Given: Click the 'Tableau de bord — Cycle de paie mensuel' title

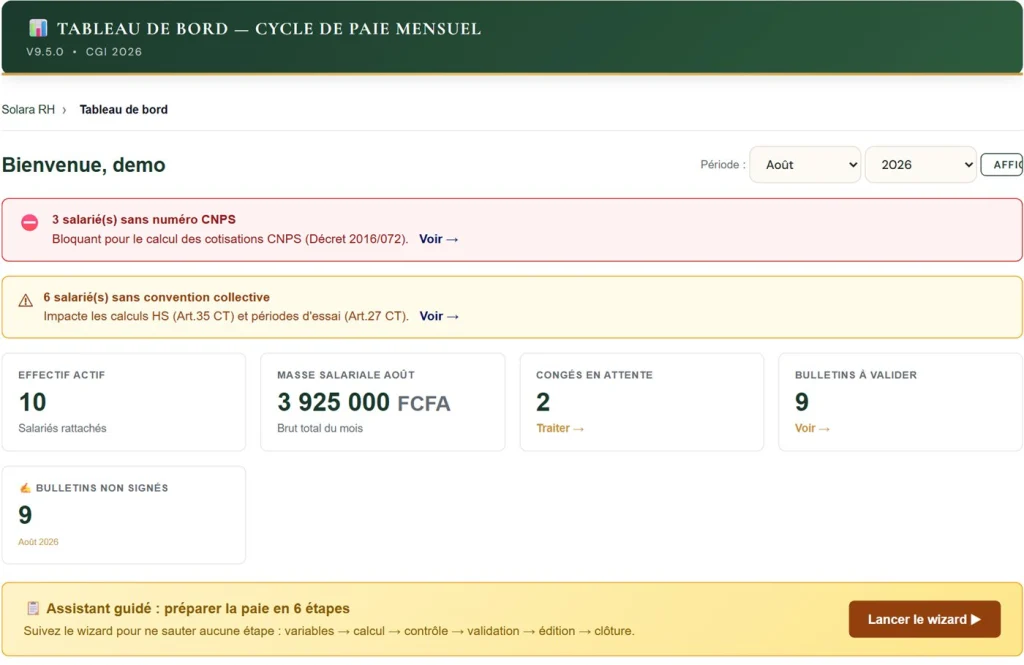Looking at the screenshot, I should (269, 29).
